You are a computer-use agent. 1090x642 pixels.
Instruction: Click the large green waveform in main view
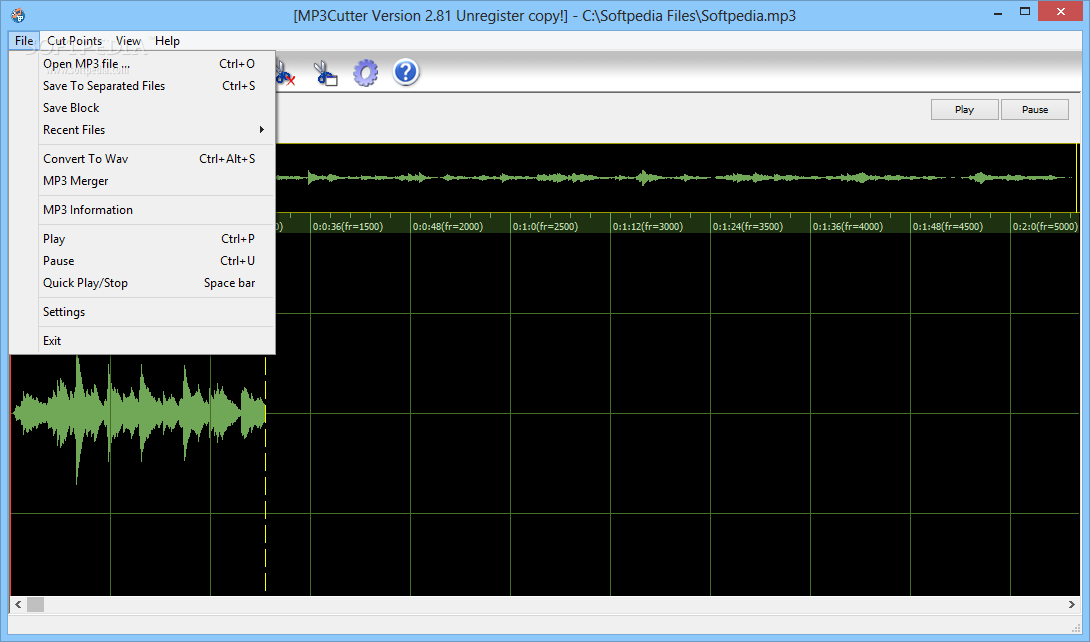(139, 413)
